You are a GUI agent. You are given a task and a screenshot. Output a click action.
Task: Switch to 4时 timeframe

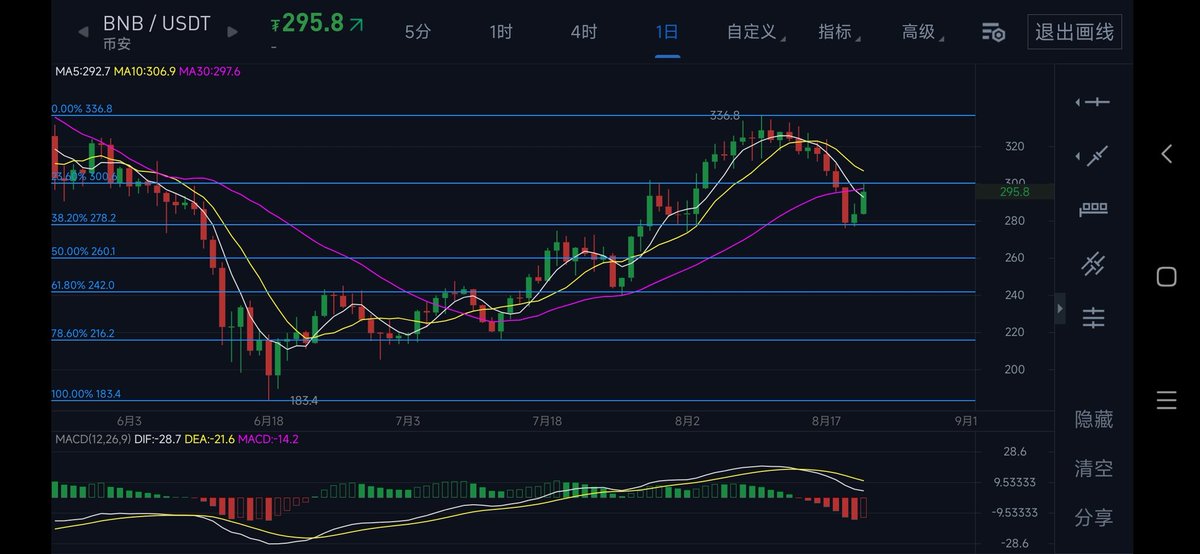tap(584, 32)
